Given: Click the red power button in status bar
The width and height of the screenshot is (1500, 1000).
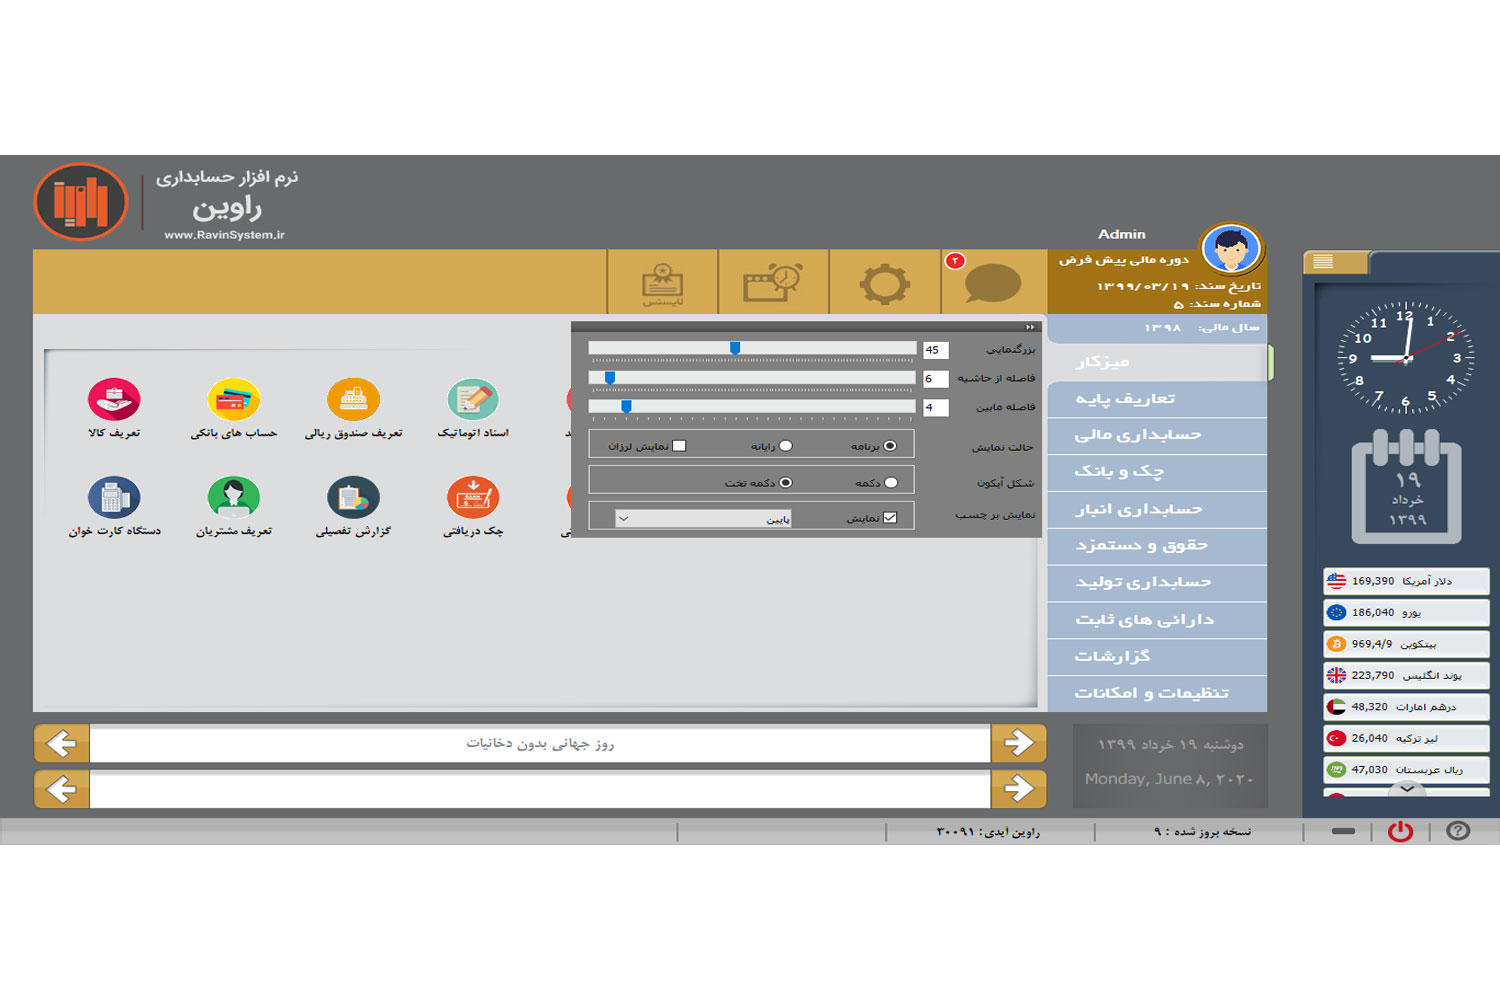Looking at the screenshot, I should [1400, 831].
